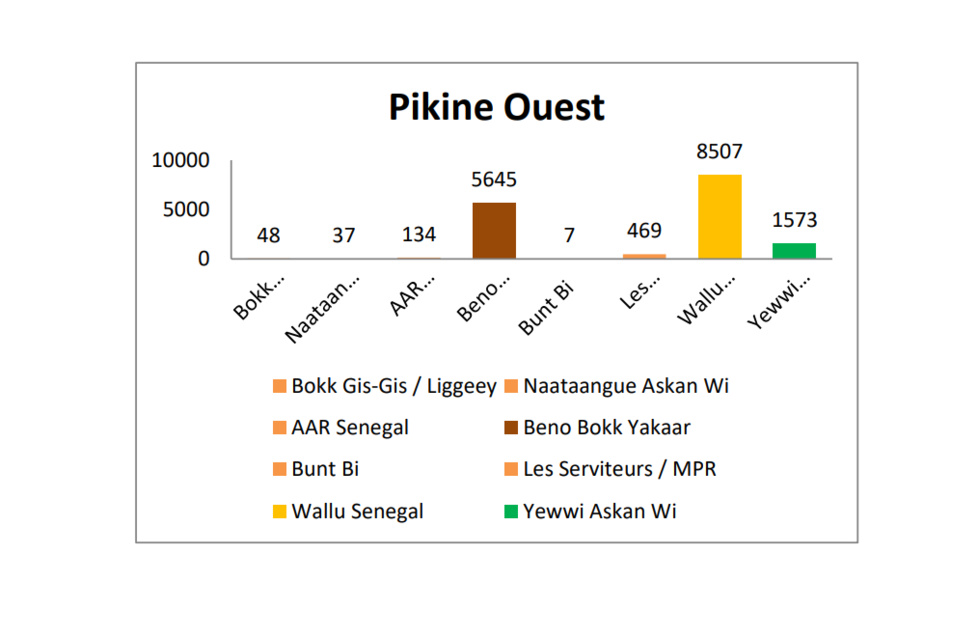
Task: Click the green Yewwi Askan Wi legend swatch
Action: [x=511, y=512]
